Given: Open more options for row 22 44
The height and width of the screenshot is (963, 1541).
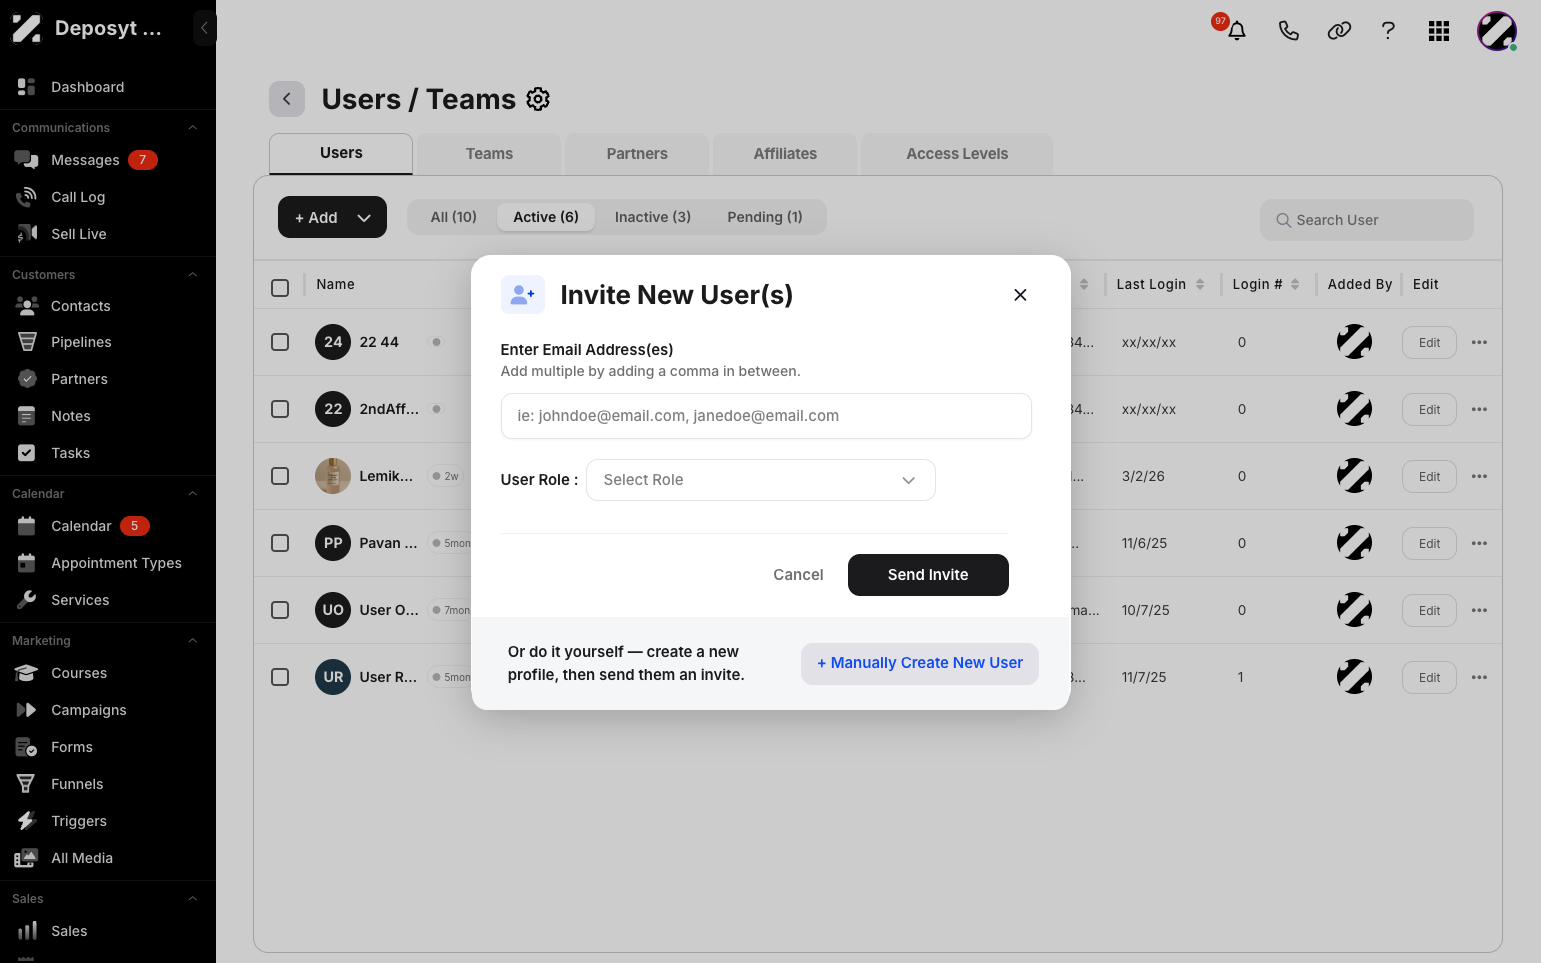Looking at the screenshot, I should click(1480, 342).
